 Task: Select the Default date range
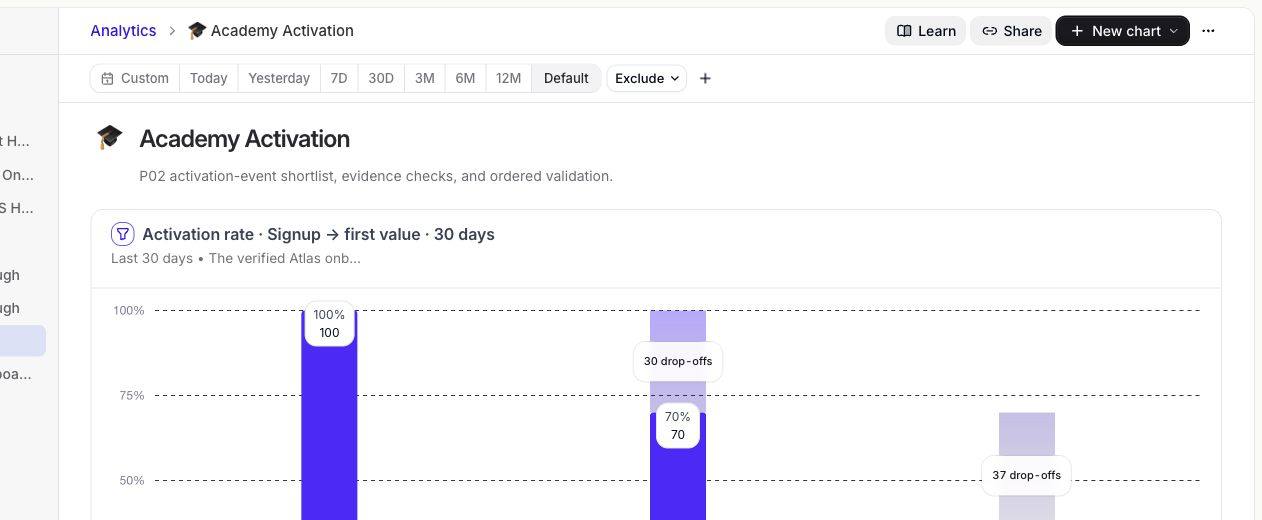566,78
